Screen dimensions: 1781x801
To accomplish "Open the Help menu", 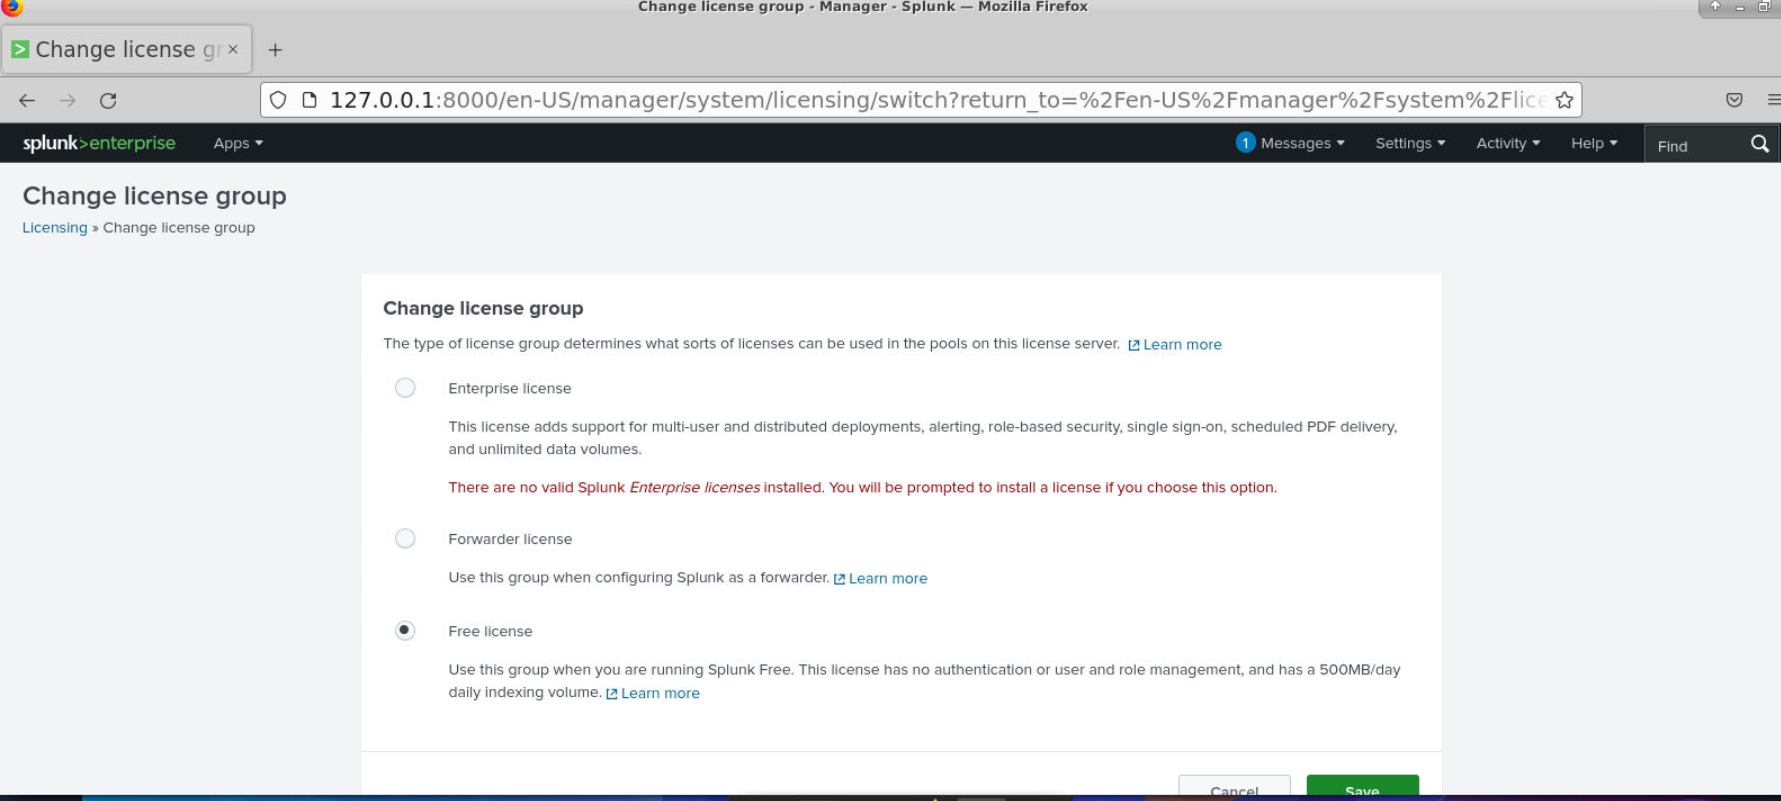I will pos(1593,143).
